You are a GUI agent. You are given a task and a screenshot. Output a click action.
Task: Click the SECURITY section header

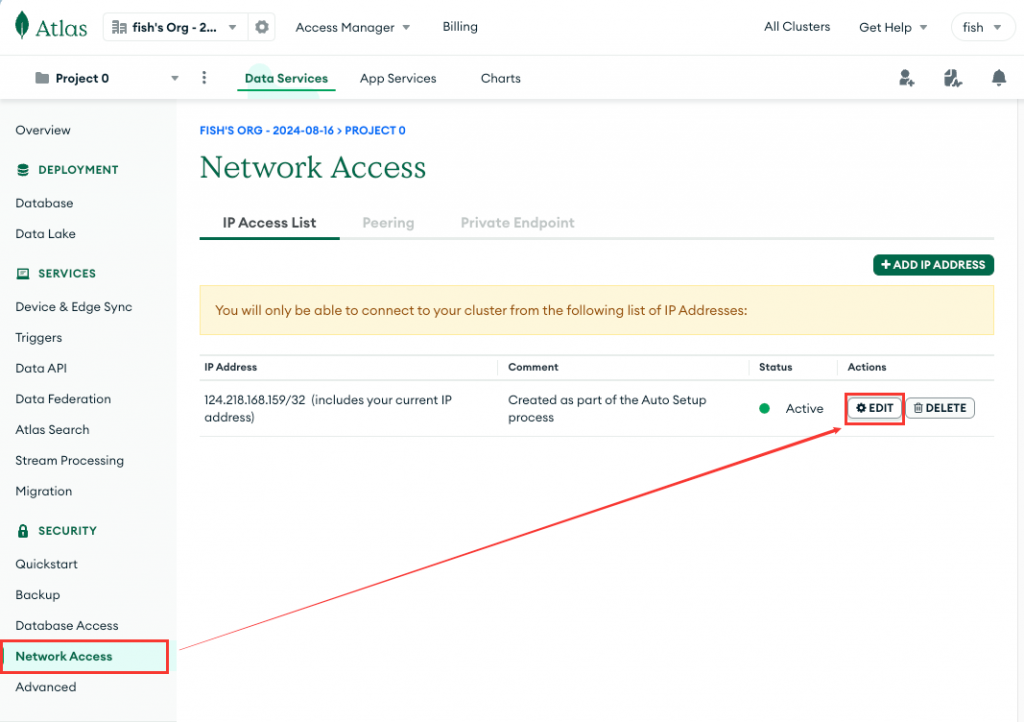(x=67, y=531)
